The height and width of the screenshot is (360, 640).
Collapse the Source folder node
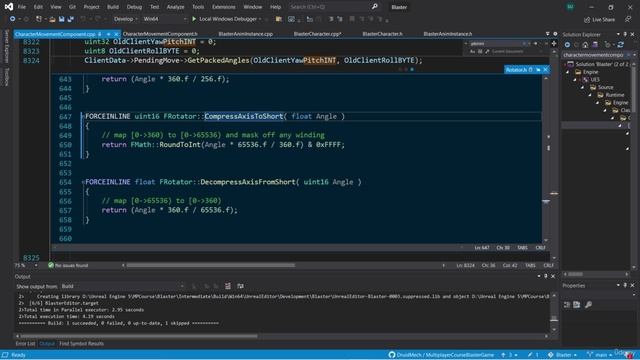582,87
